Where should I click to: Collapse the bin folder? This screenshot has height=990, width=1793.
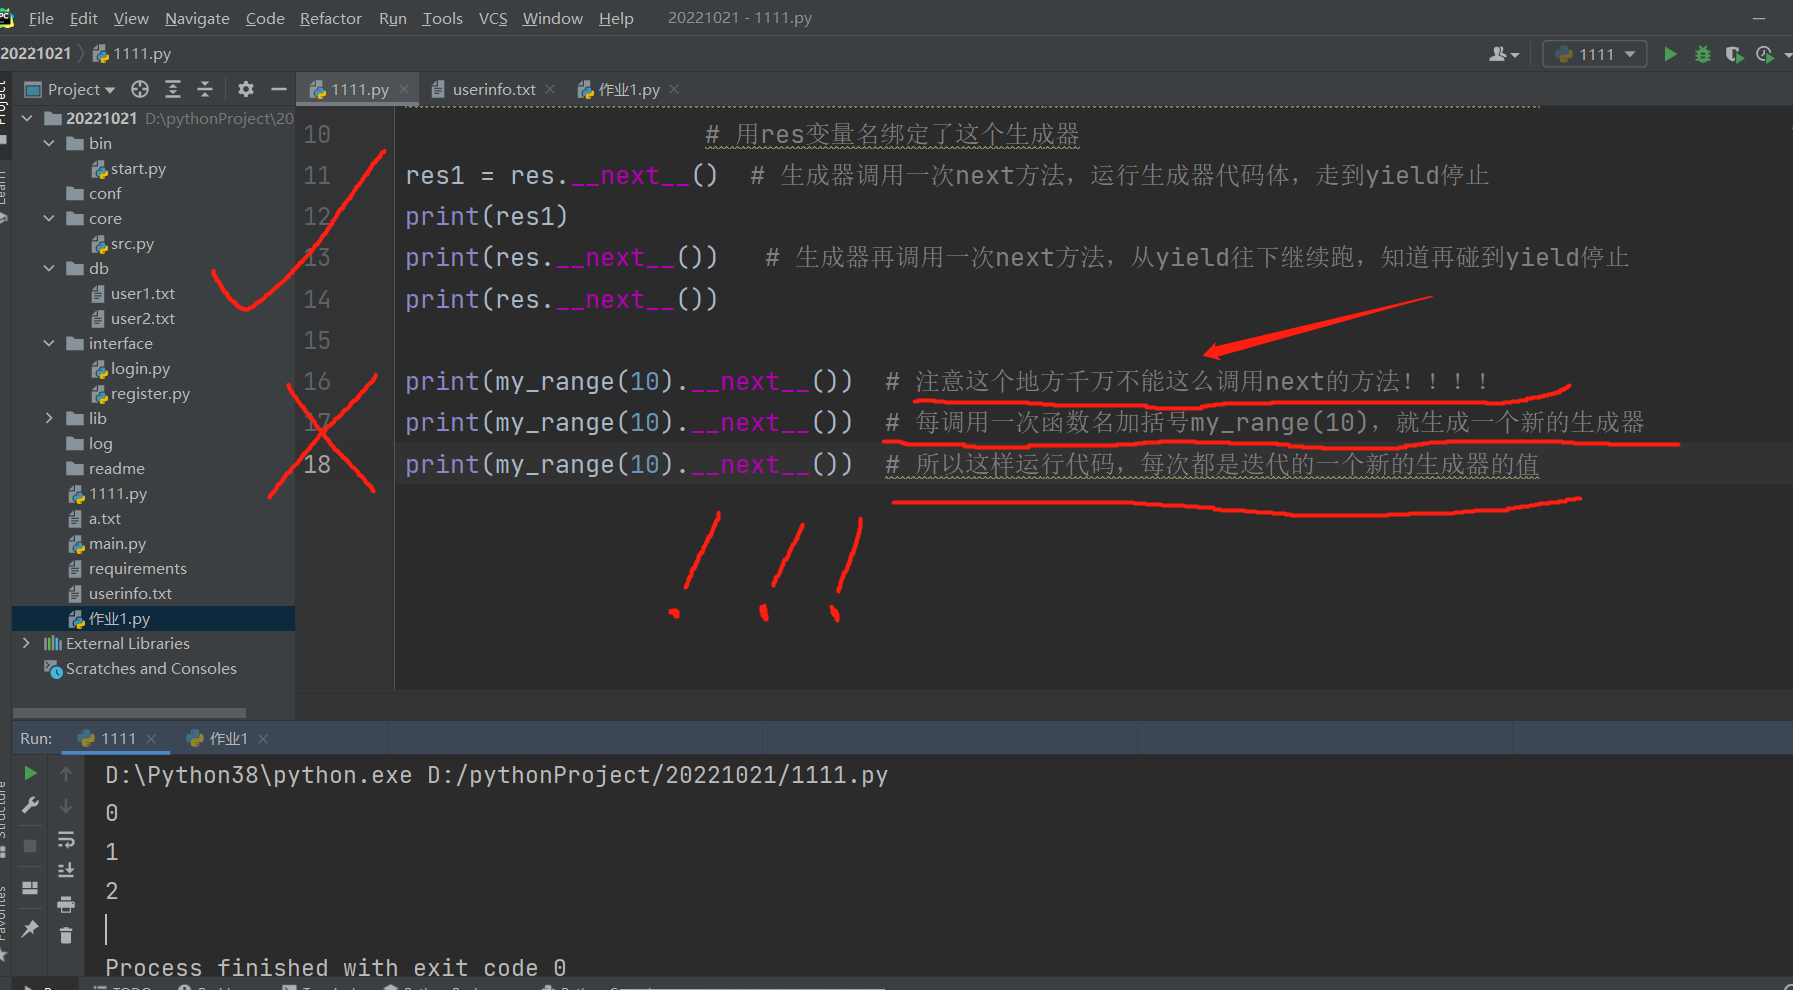49,143
